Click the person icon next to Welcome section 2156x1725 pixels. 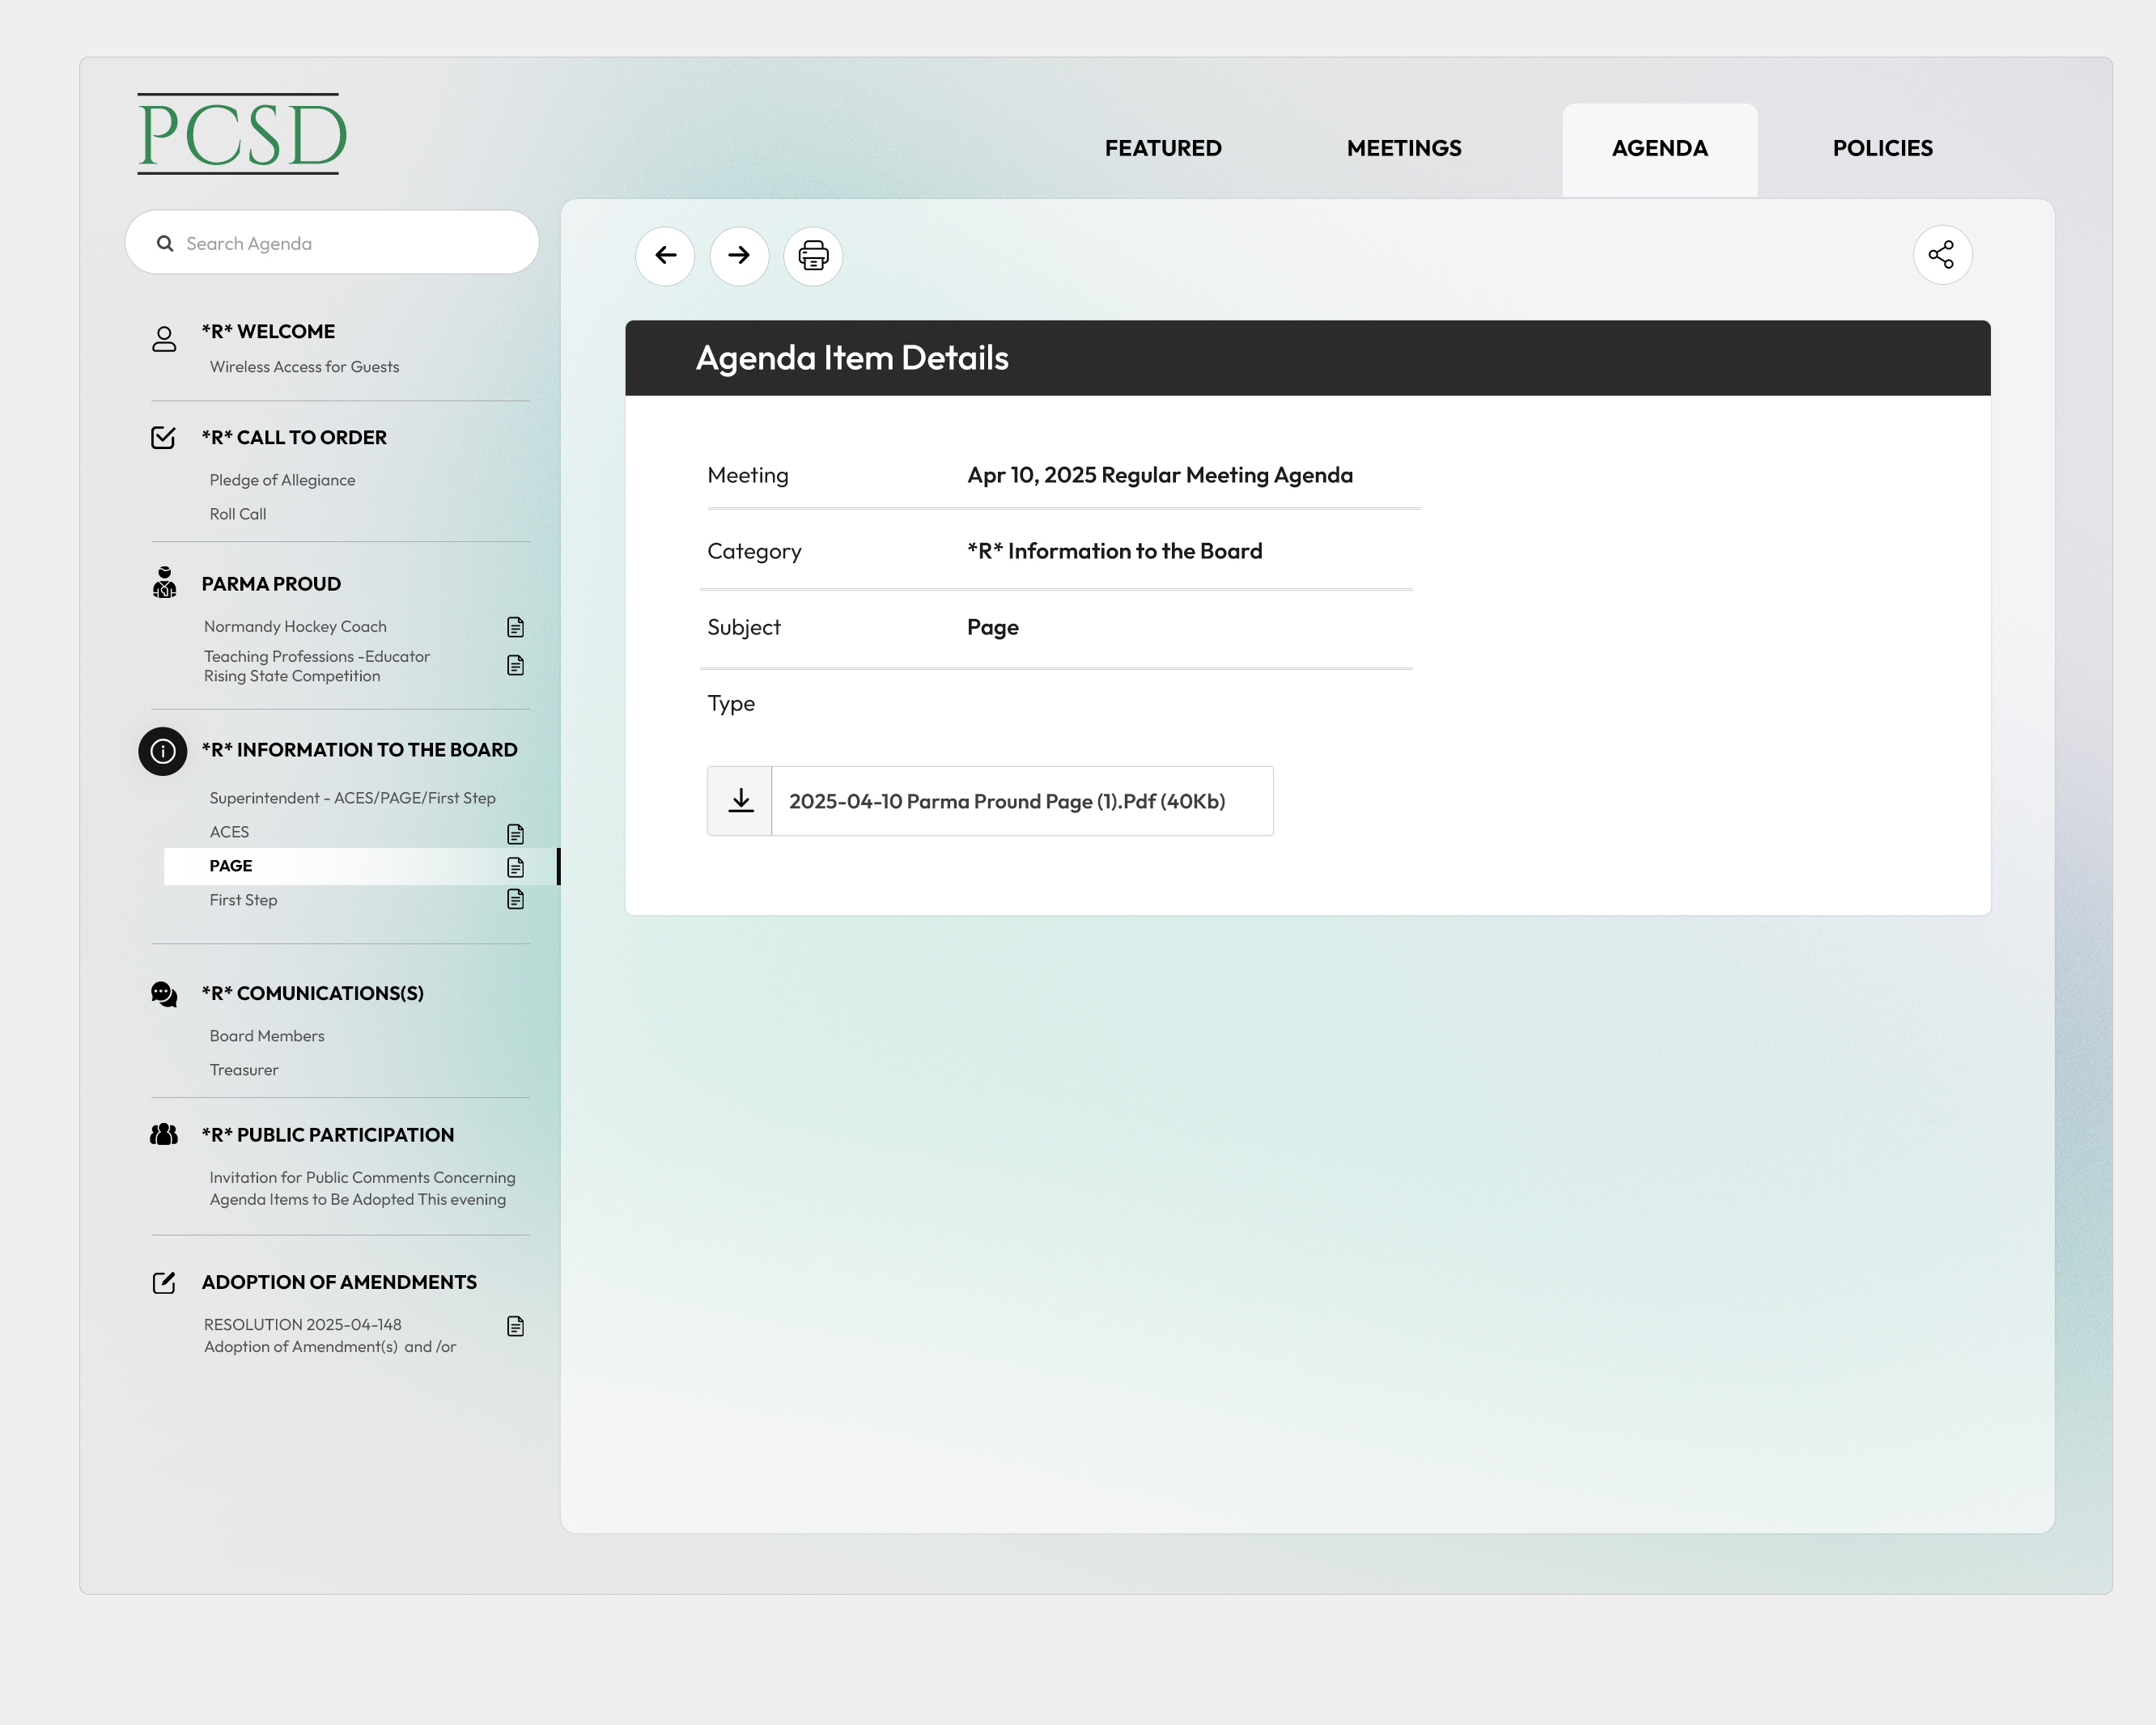[163, 338]
